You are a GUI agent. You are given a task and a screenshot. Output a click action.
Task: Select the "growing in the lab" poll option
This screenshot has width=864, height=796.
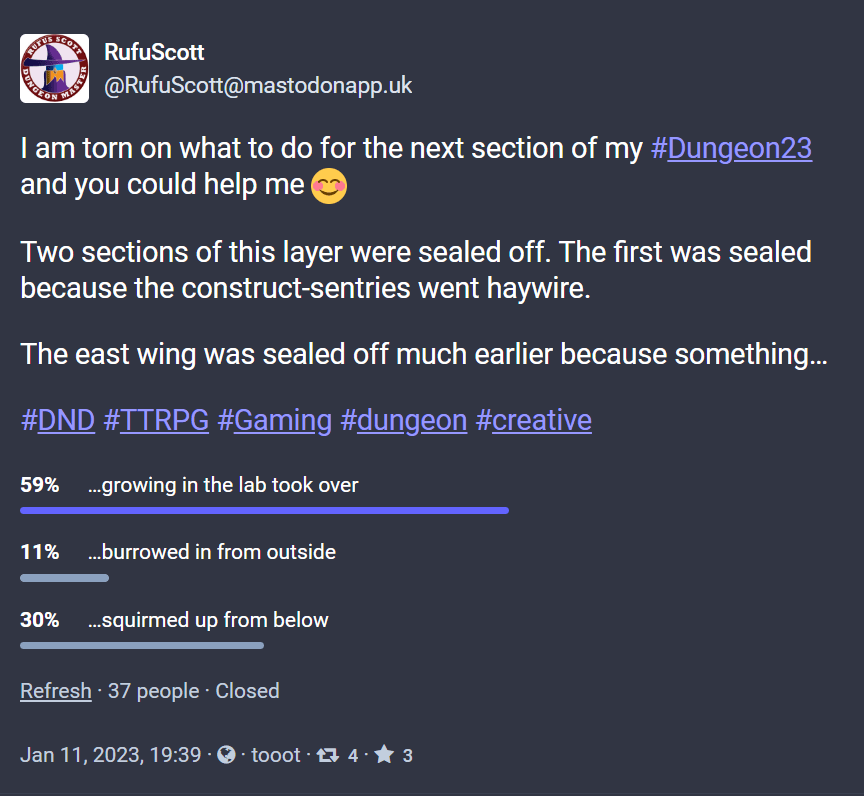[x=223, y=485]
